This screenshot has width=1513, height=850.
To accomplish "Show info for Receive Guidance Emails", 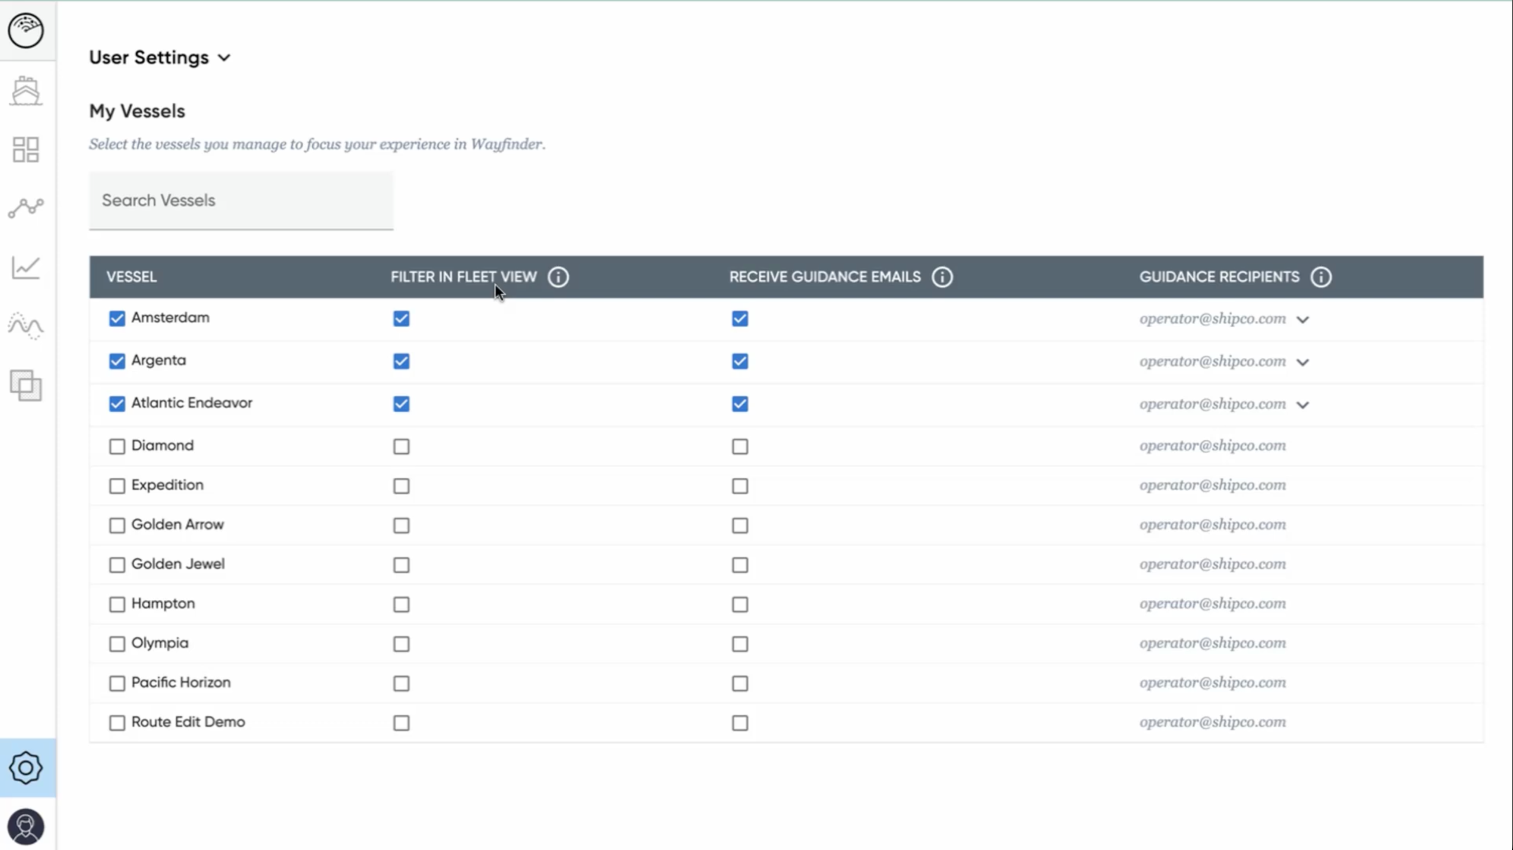I will pyautogui.click(x=942, y=277).
